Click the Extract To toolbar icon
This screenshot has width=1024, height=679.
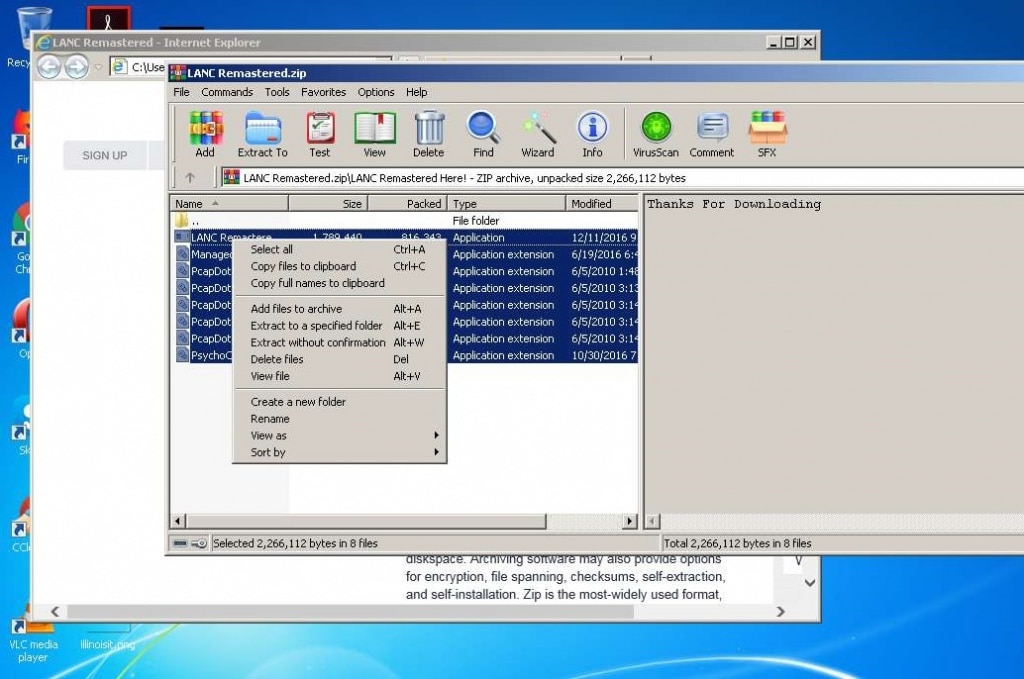click(263, 134)
